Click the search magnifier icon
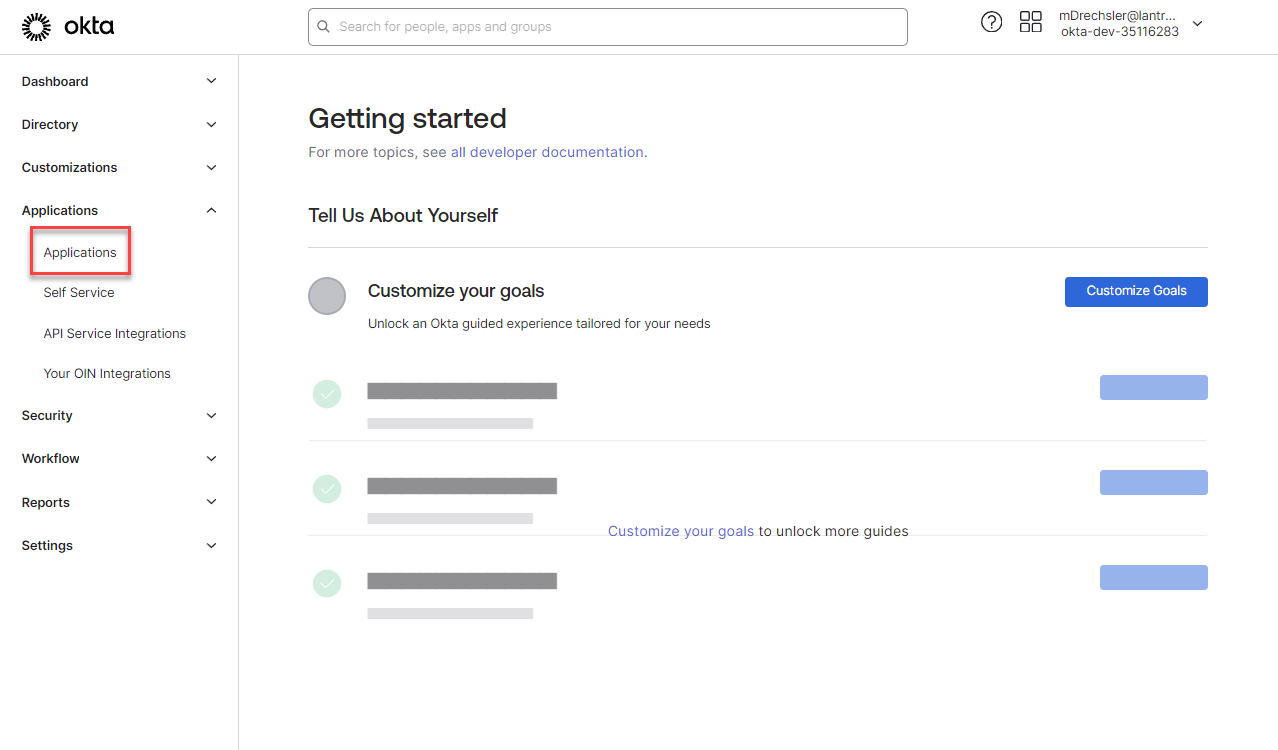The width and height of the screenshot is (1278, 750). click(x=324, y=27)
